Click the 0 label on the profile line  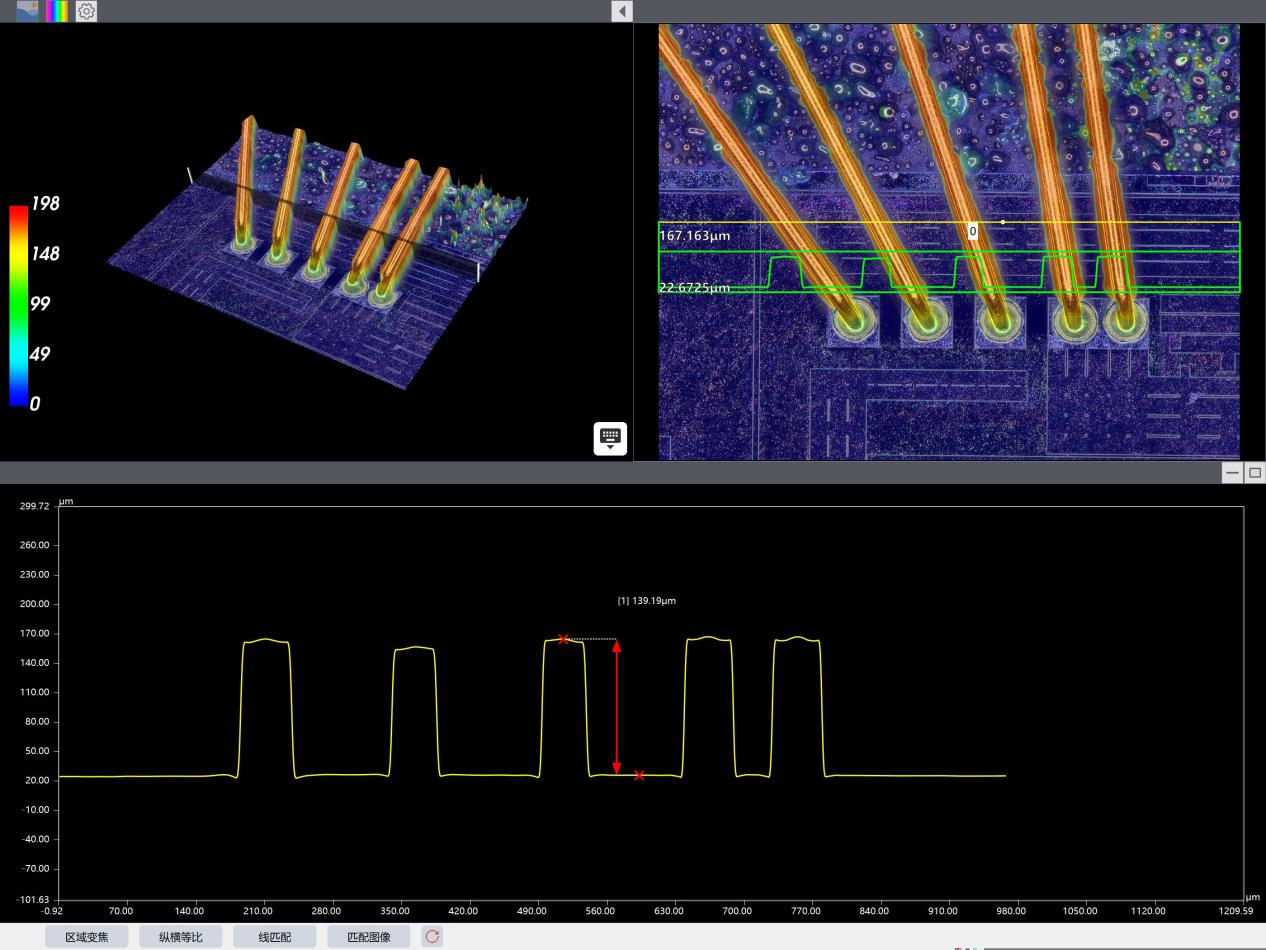click(972, 231)
